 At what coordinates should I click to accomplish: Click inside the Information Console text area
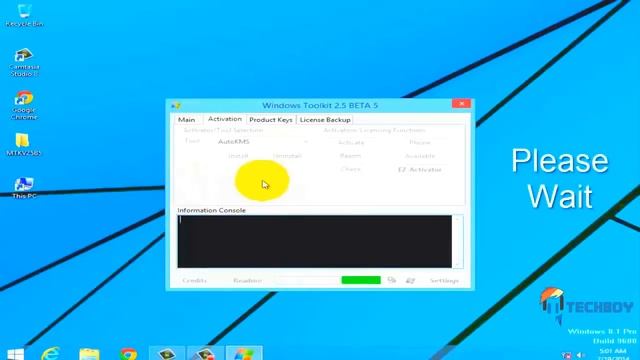pos(315,241)
